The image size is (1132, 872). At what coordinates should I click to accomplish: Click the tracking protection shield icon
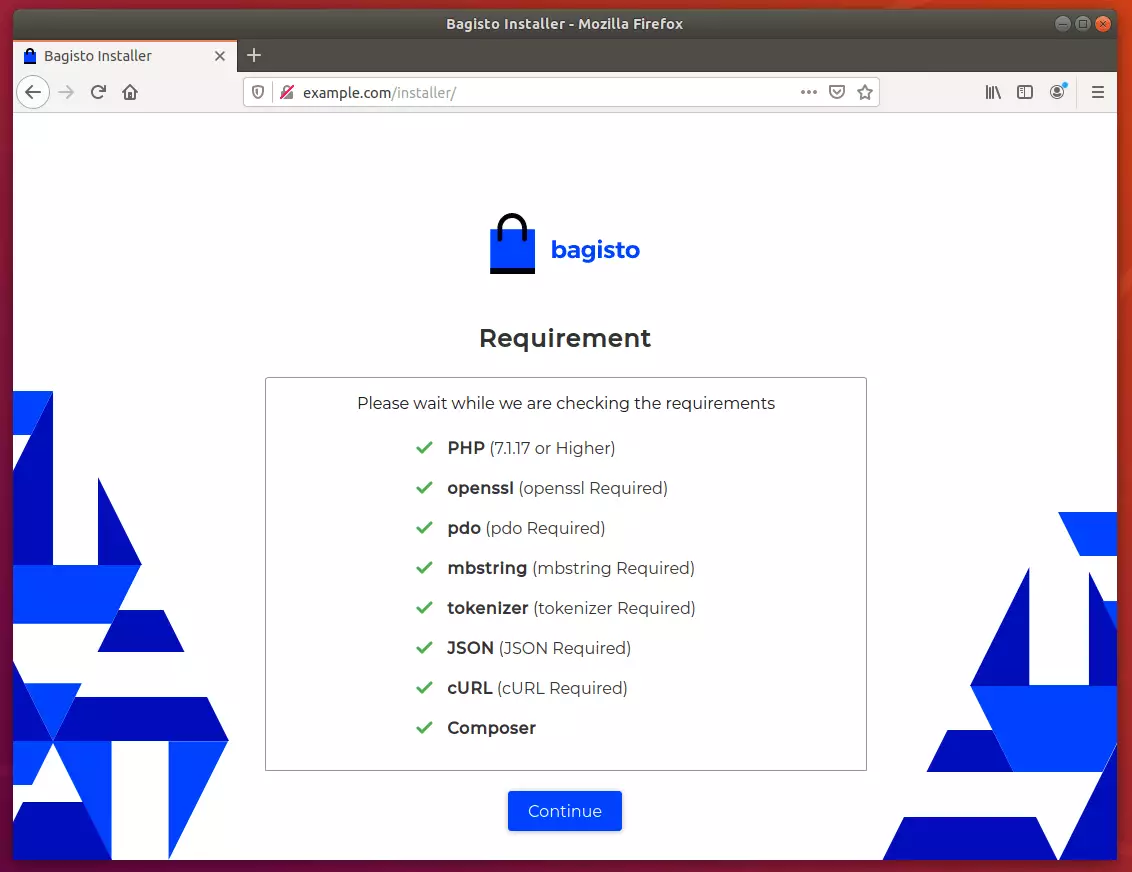coord(258,92)
